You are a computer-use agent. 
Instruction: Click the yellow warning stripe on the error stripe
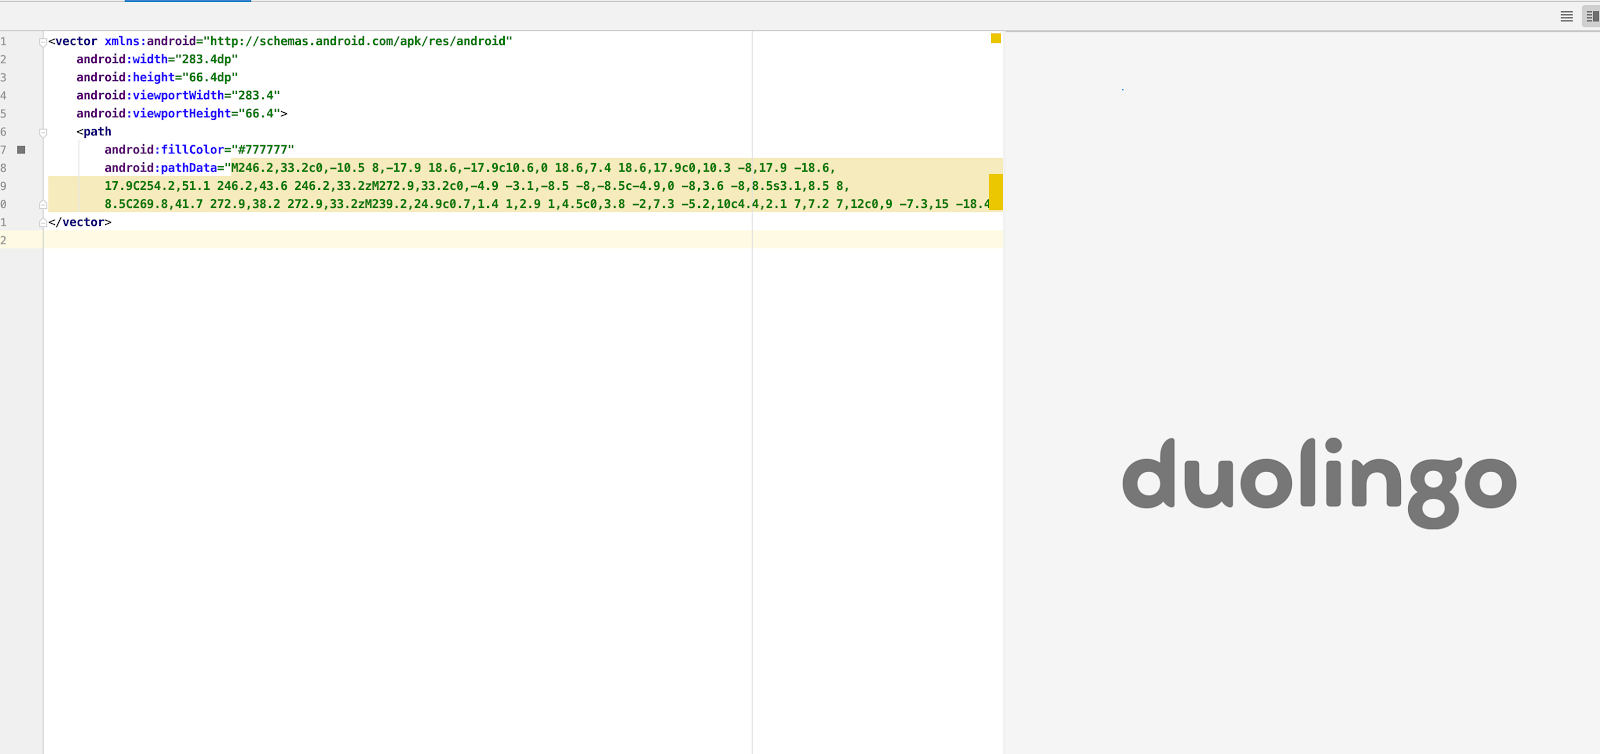[996, 192]
